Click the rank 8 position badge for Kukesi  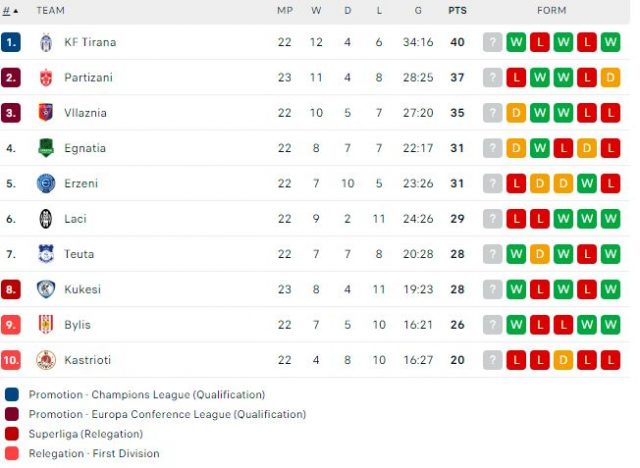pyautogui.click(x=11, y=289)
